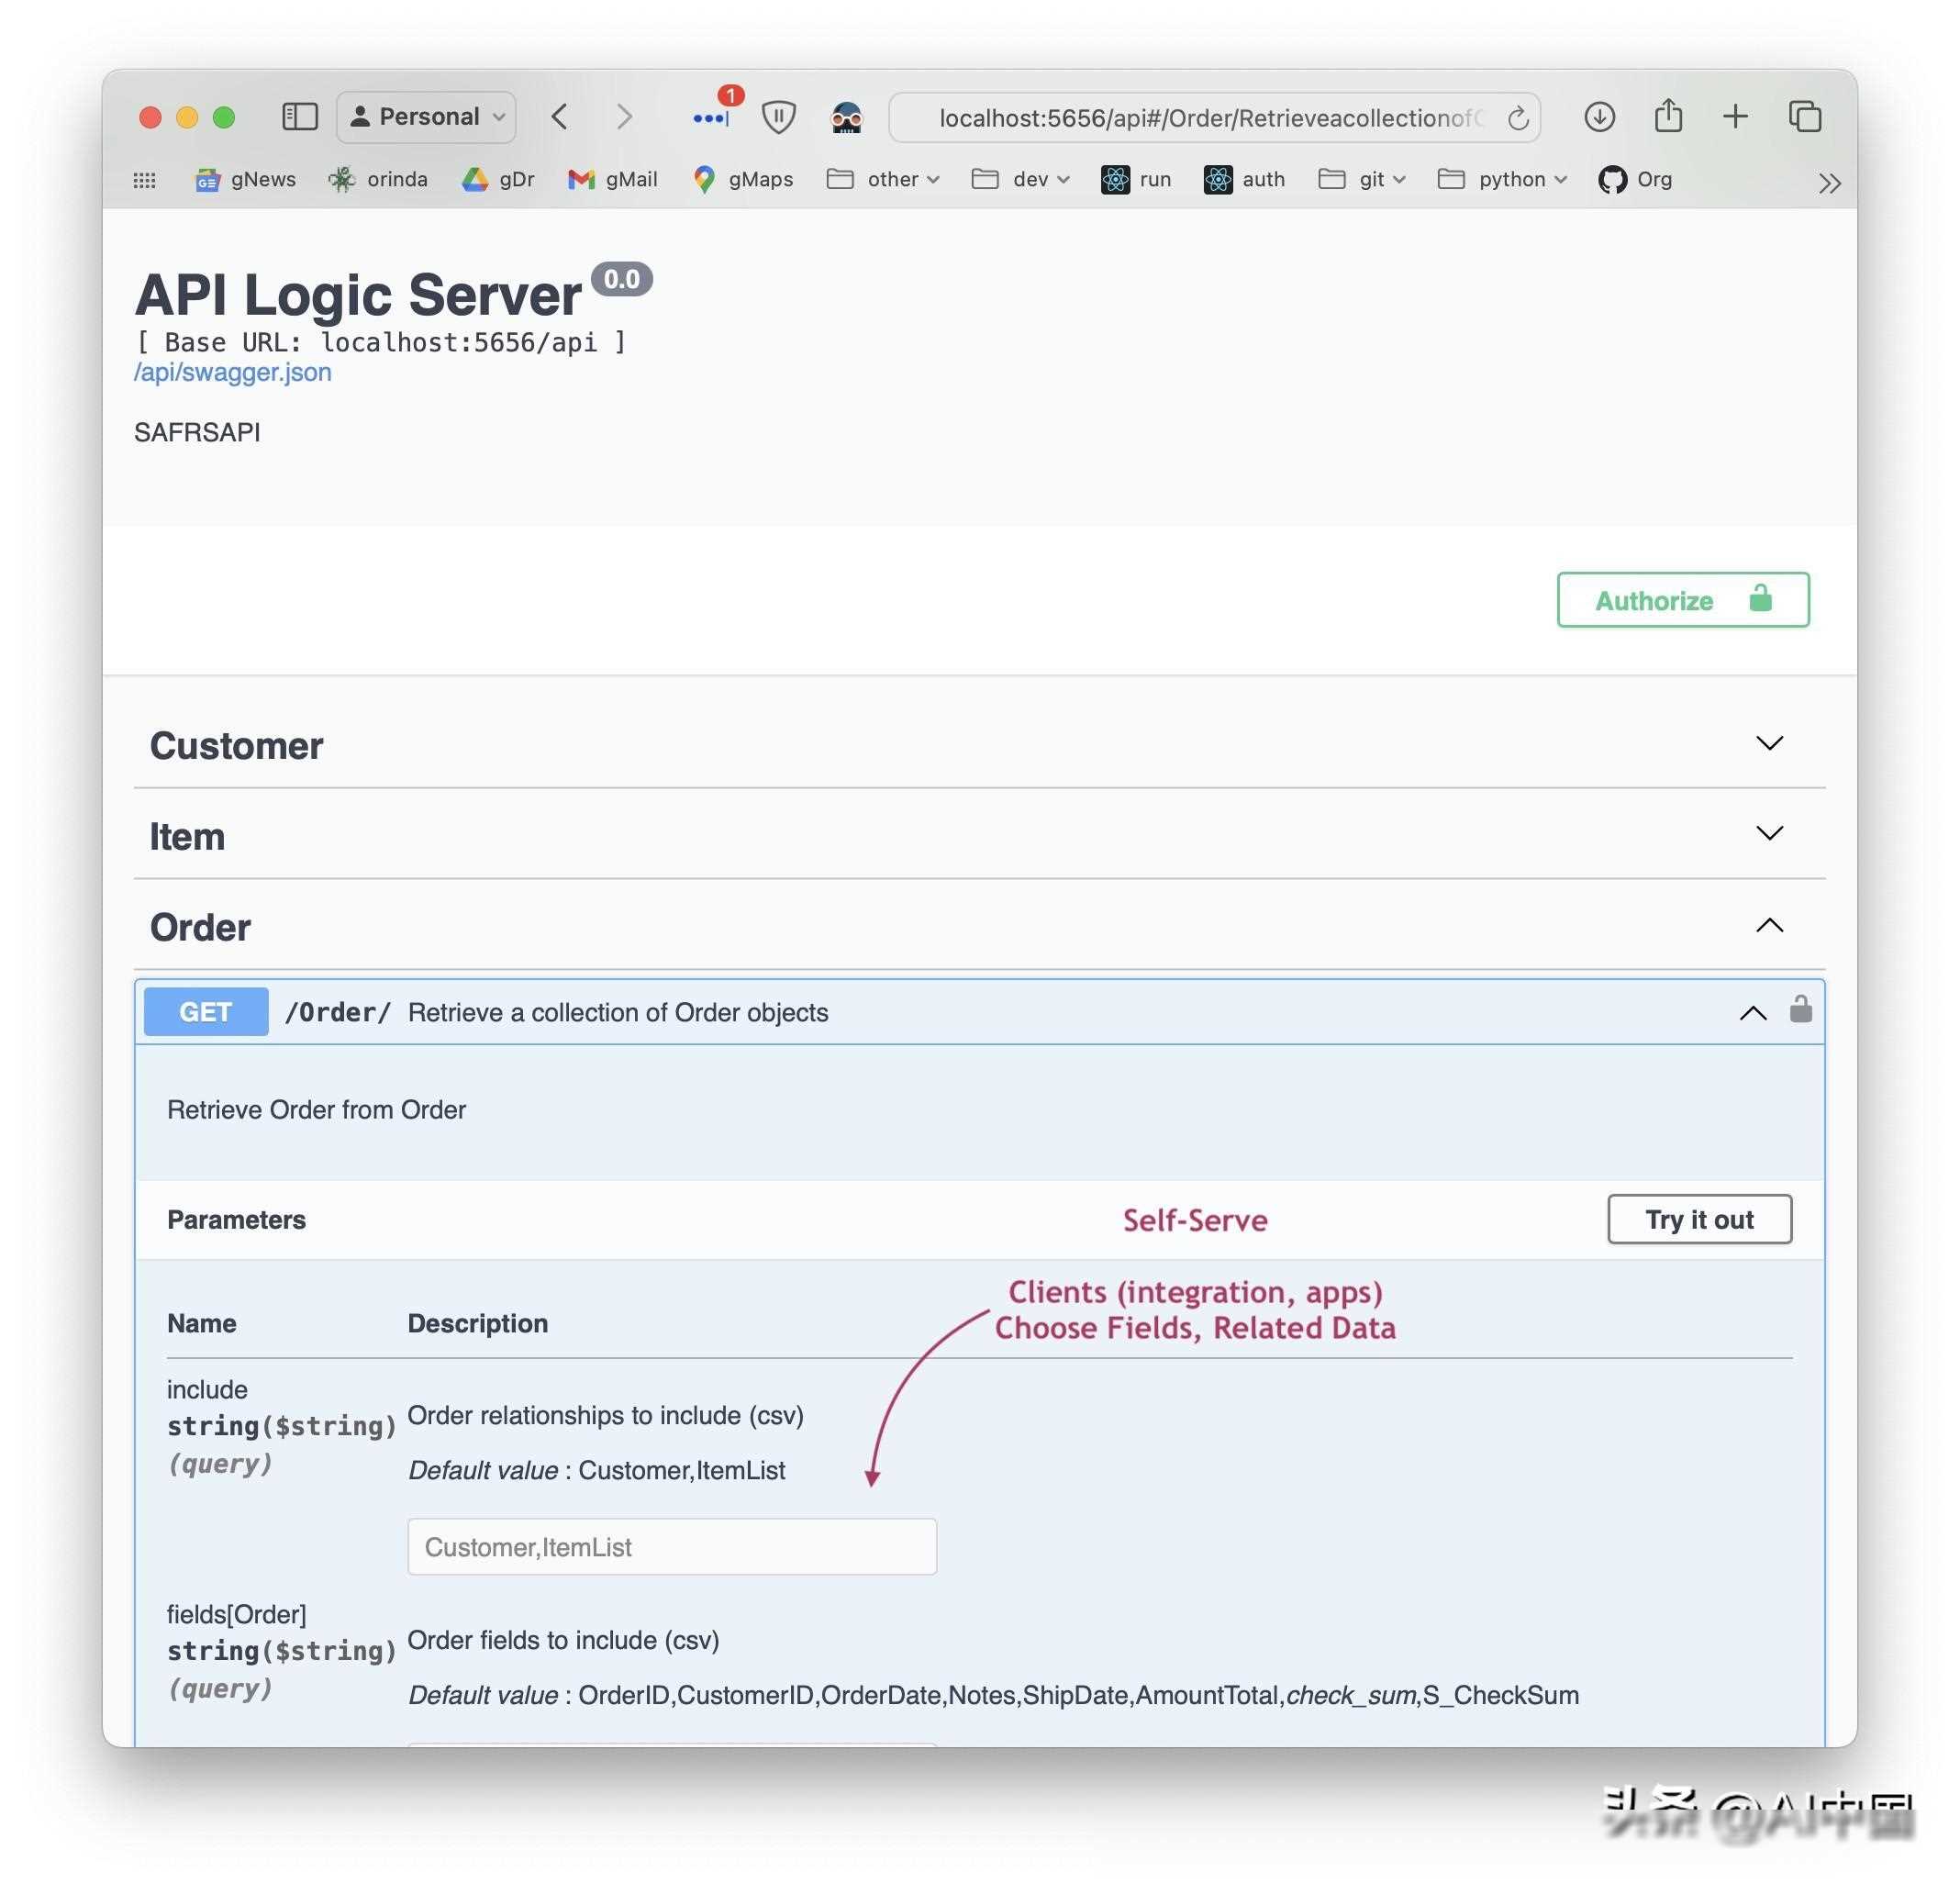Click the GET method badge for /Order/
This screenshot has width=1960, height=1883.
point(206,1012)
